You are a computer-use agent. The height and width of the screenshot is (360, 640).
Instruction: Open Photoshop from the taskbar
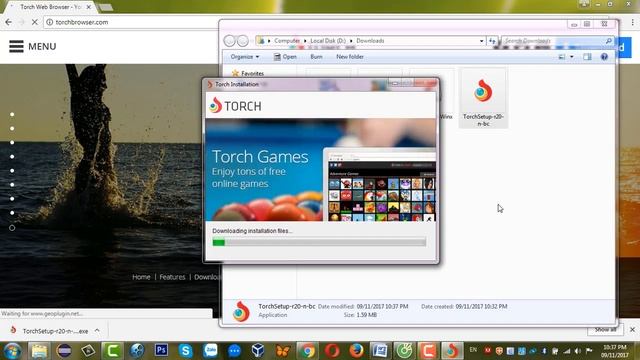[x=161, y=350]
